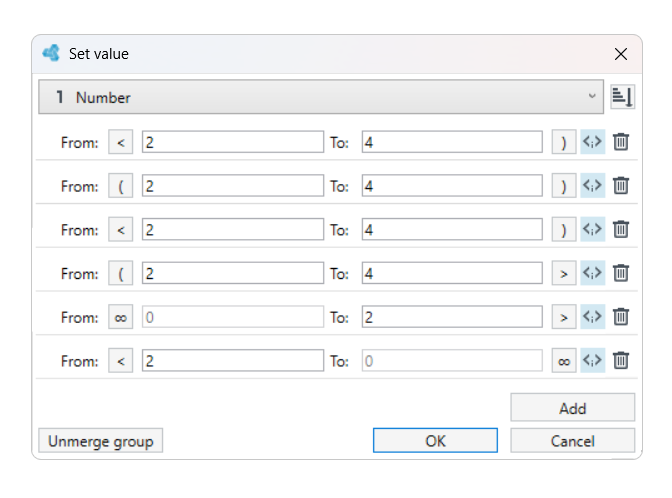
Task: Open expression editor icon in the first row
Action: pos(593,142)
